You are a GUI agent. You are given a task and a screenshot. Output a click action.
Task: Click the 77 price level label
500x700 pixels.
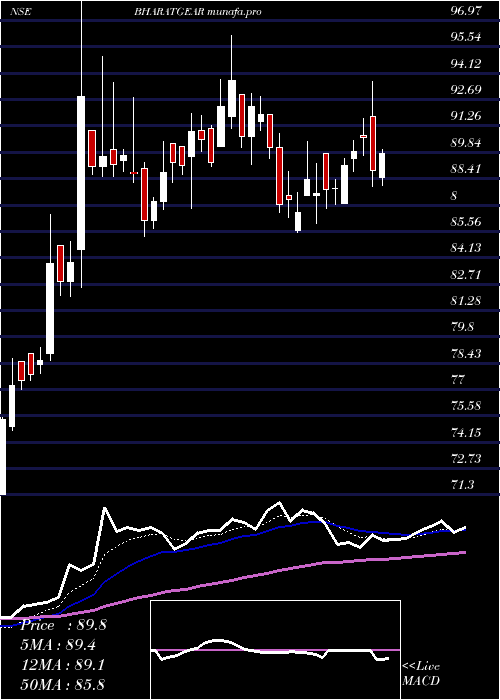click(x=458, y=380)
